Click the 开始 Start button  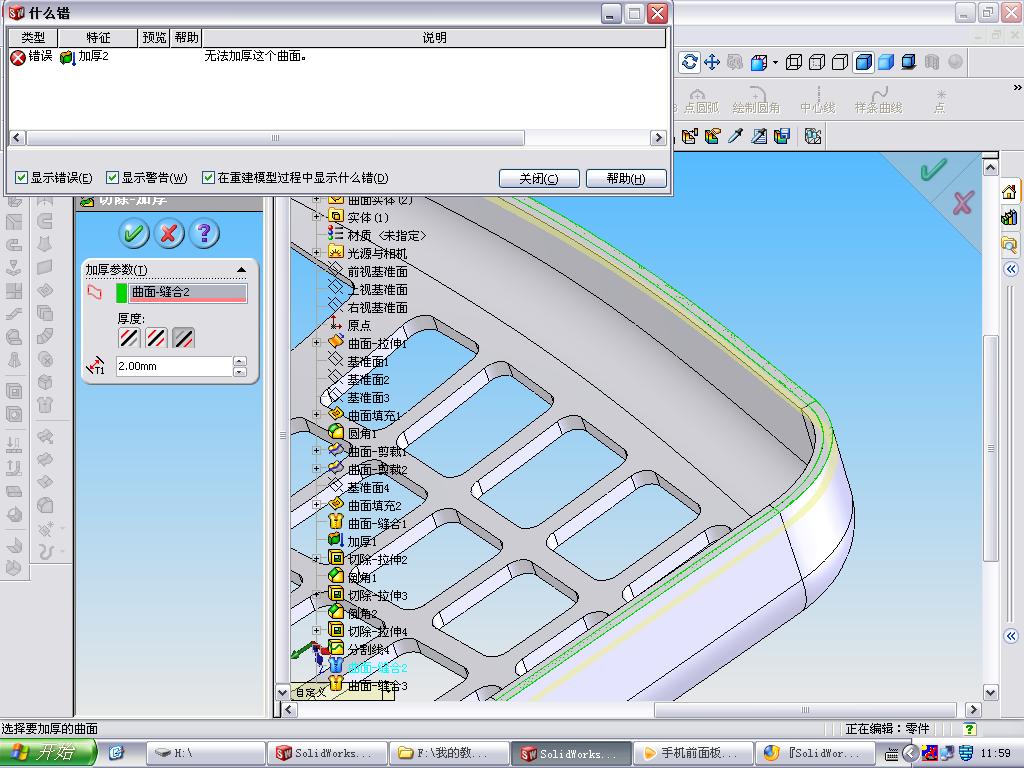point(47,753)
